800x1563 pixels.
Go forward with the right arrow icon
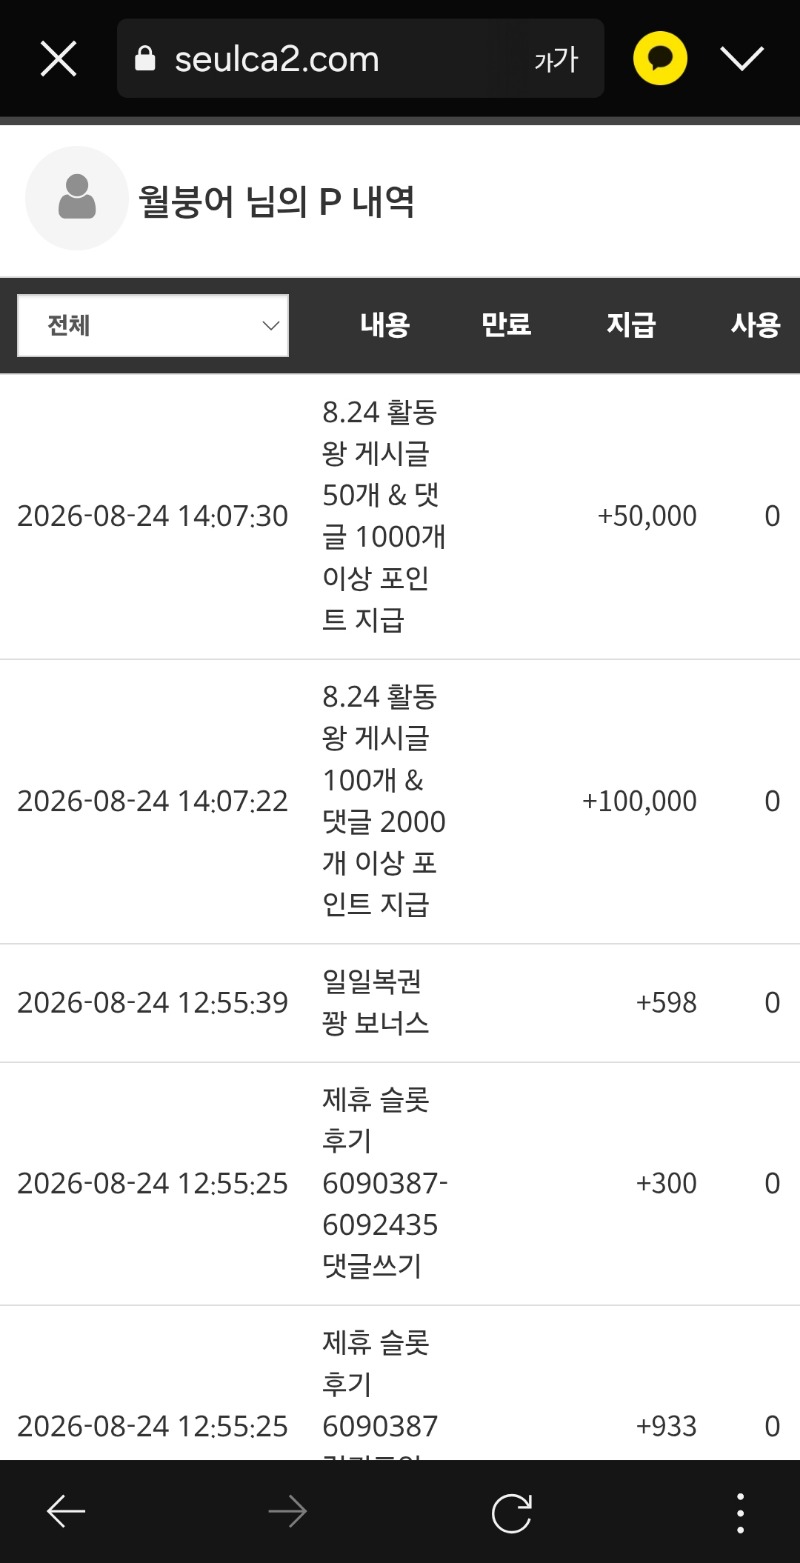pos(288,1512)
